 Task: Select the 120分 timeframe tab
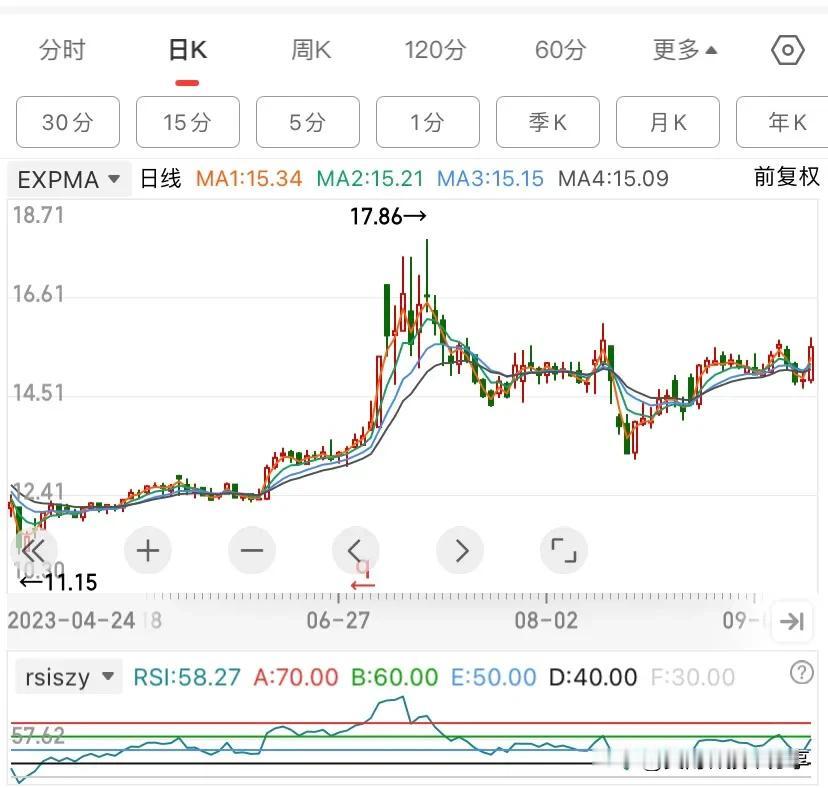[435, 50]
